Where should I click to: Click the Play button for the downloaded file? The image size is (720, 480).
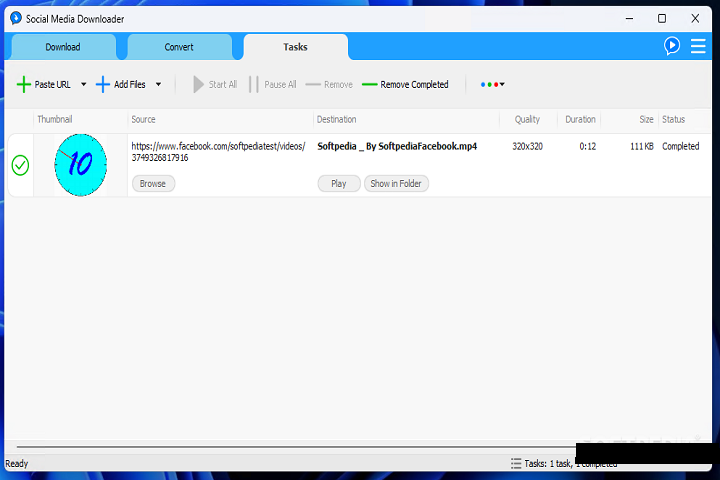tap(338, 184)
